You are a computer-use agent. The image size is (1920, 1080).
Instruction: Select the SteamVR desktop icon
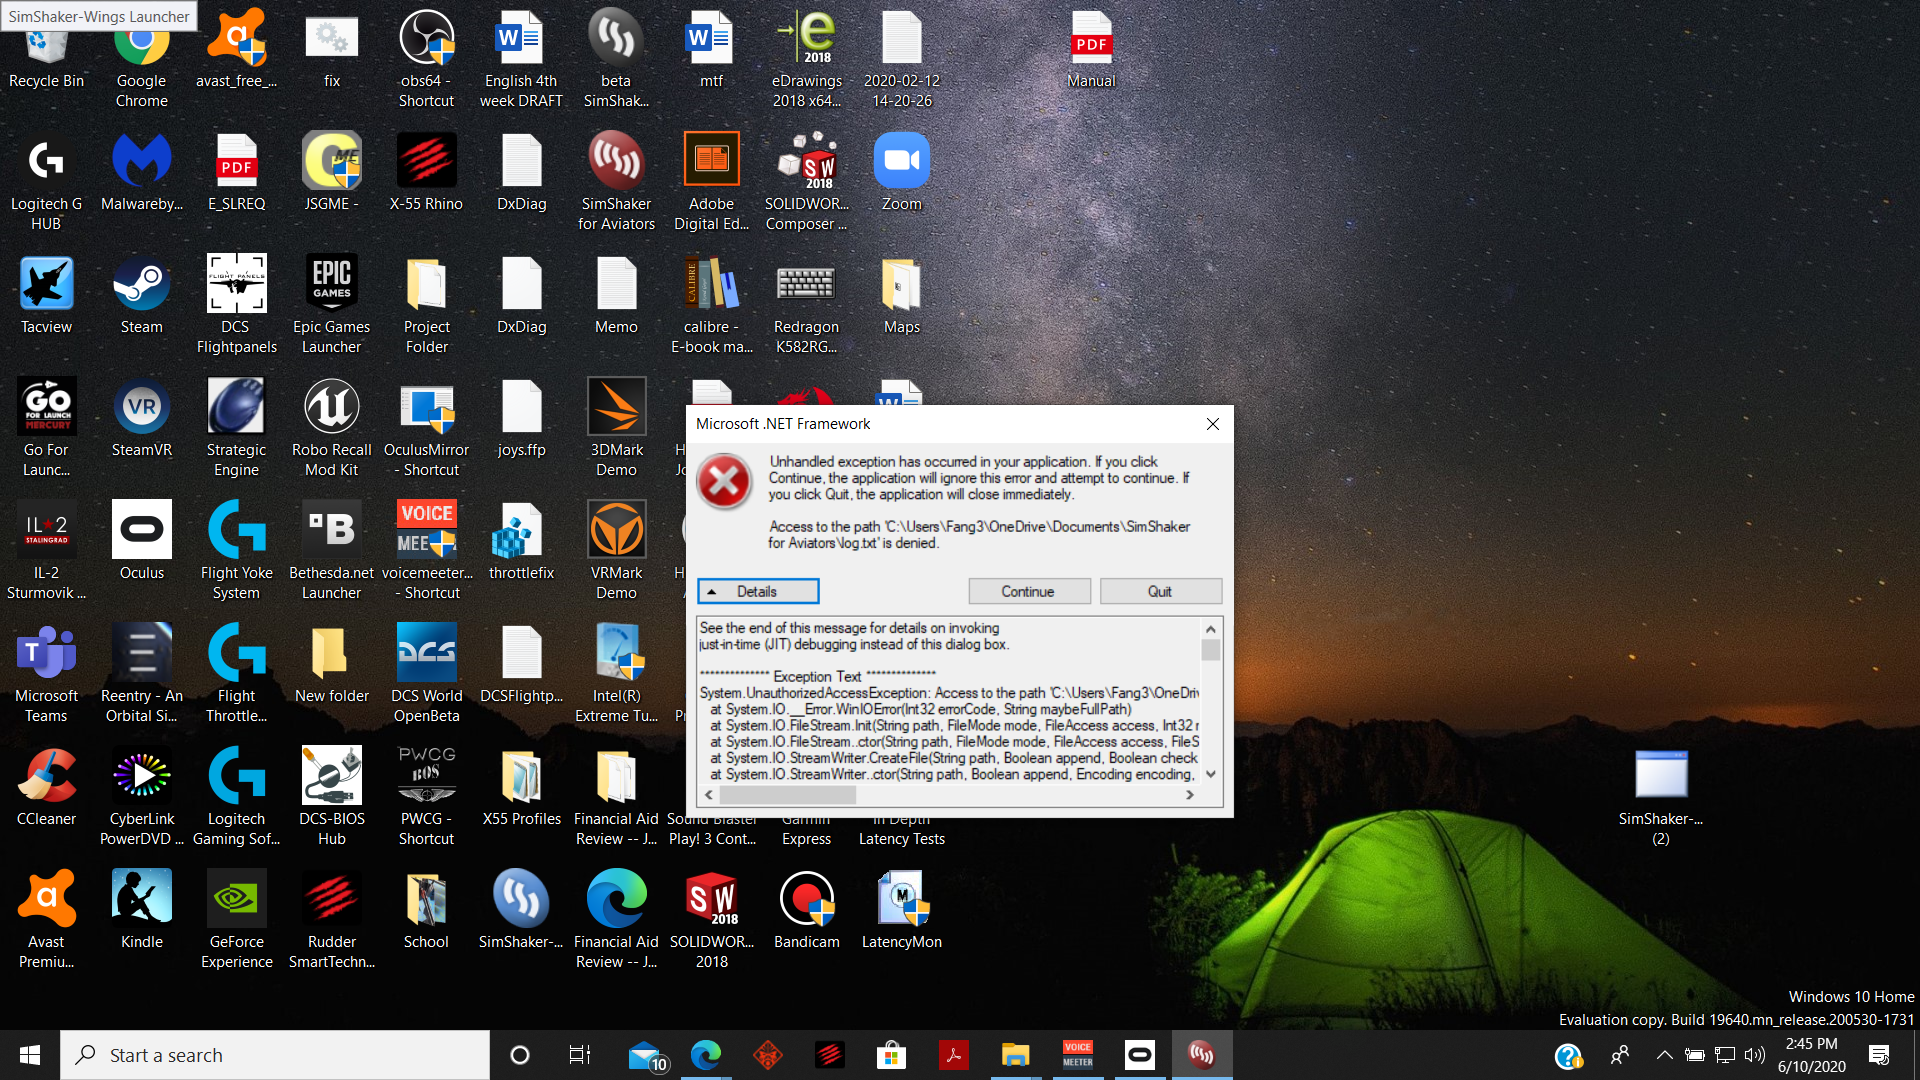tap(141, 419)
